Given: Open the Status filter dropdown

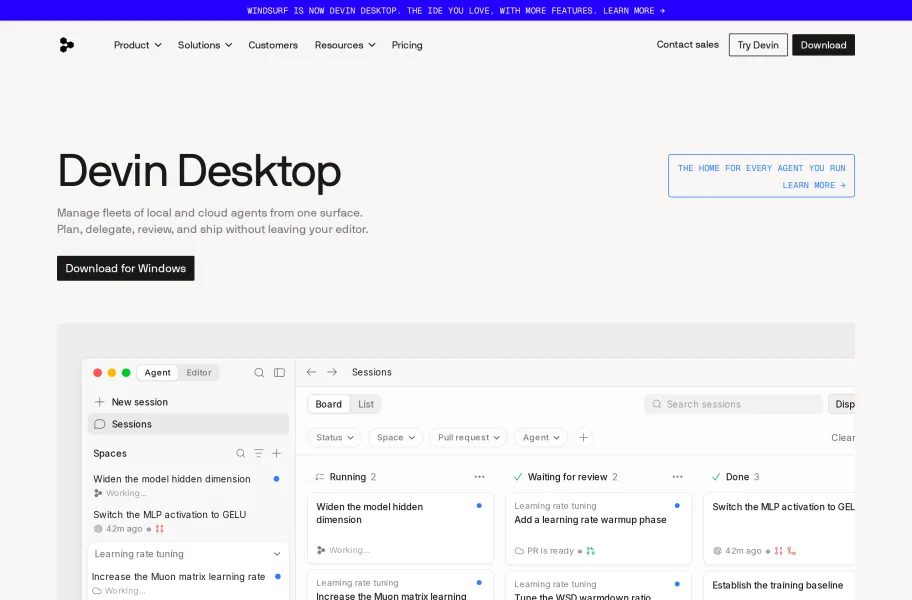Looking at the screenshot, I should 334,437.
